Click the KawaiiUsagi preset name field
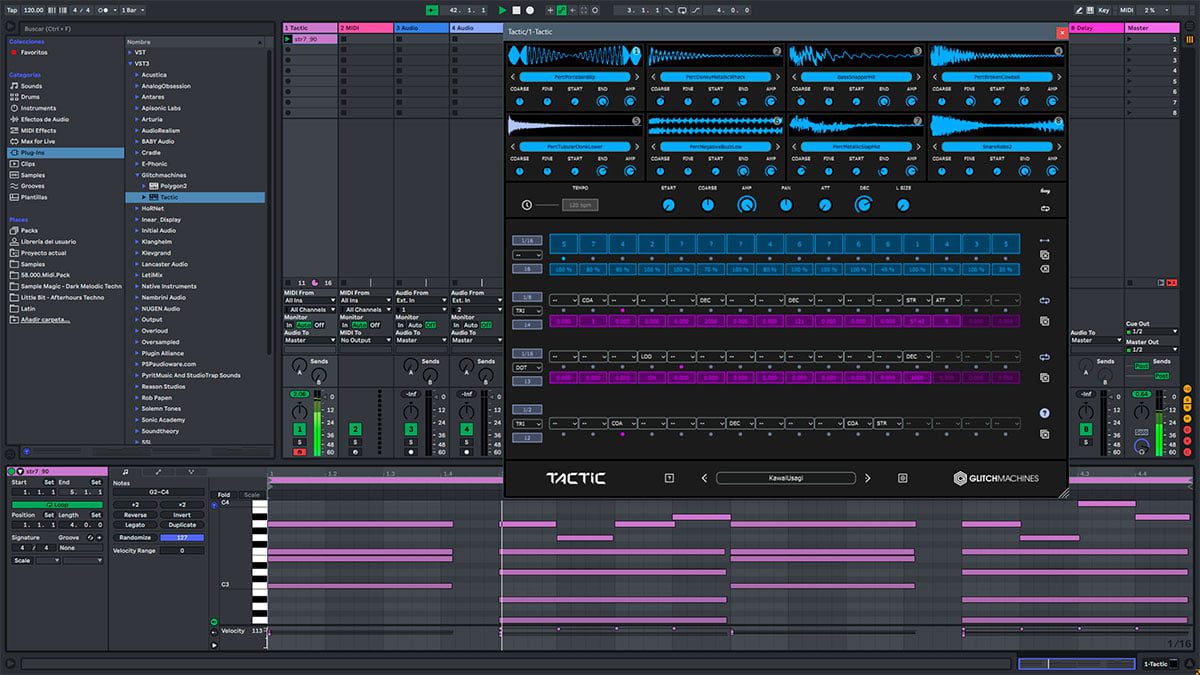The height and width of the screenshot is (675, 1200). 786,478
